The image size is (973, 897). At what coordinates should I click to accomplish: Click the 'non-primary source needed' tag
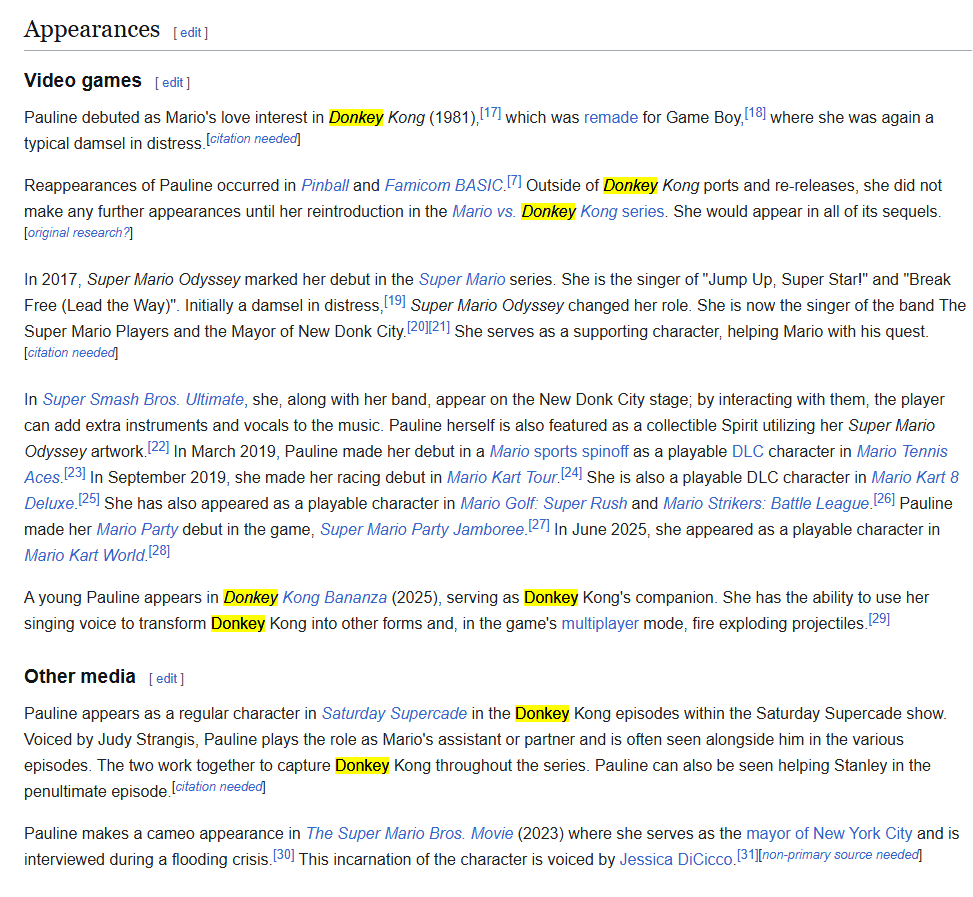840,855
